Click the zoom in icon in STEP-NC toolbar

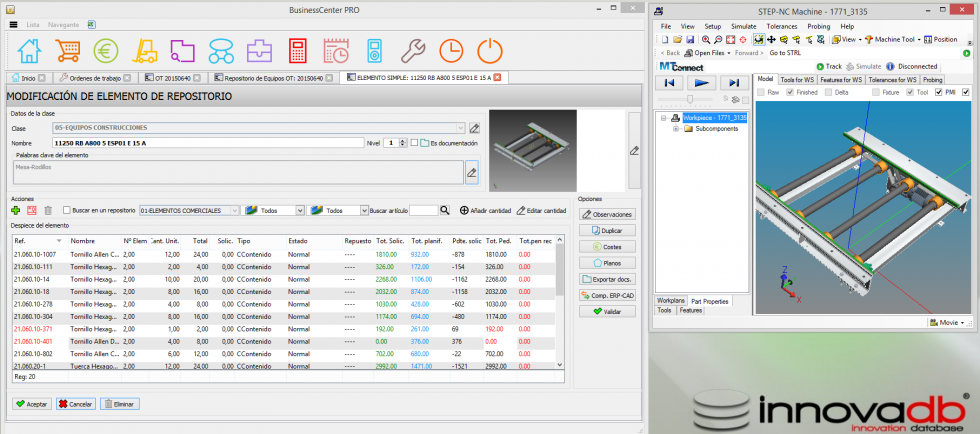tap(706, 39)
